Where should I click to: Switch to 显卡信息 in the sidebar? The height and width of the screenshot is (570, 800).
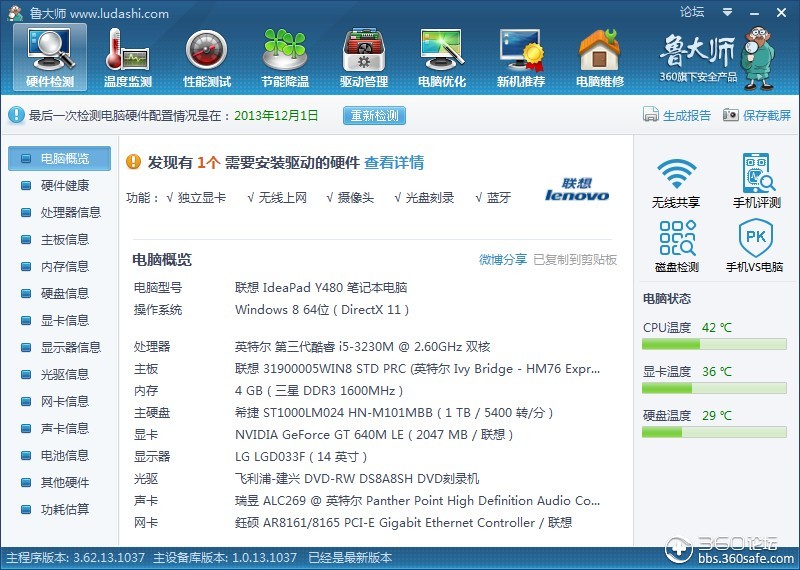point(64,320)
